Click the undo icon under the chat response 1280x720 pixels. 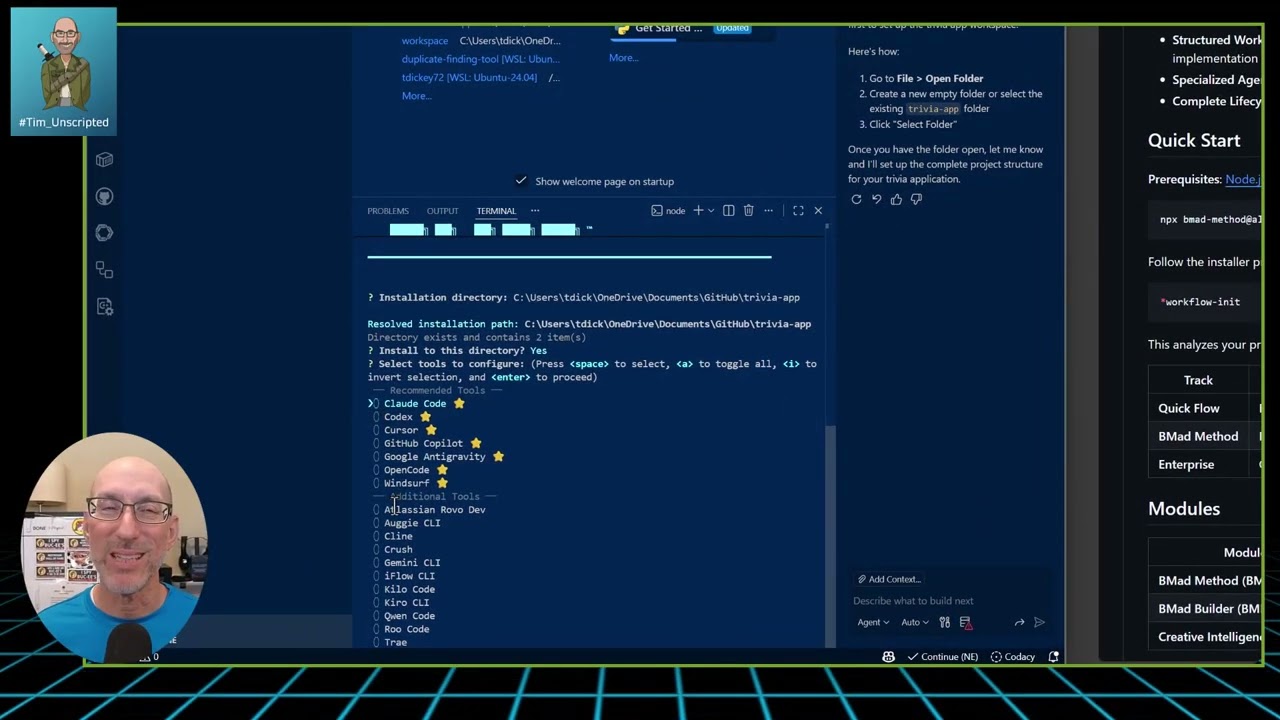tap(876, 199)
